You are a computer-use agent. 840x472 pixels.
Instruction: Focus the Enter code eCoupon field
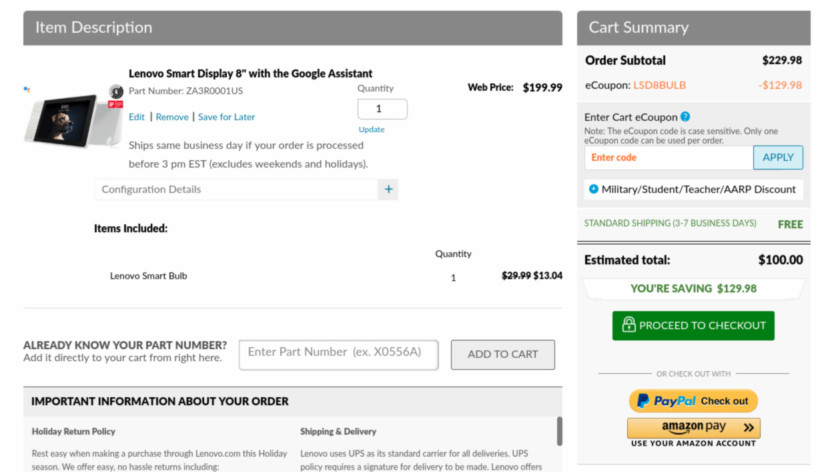(668, 157)
